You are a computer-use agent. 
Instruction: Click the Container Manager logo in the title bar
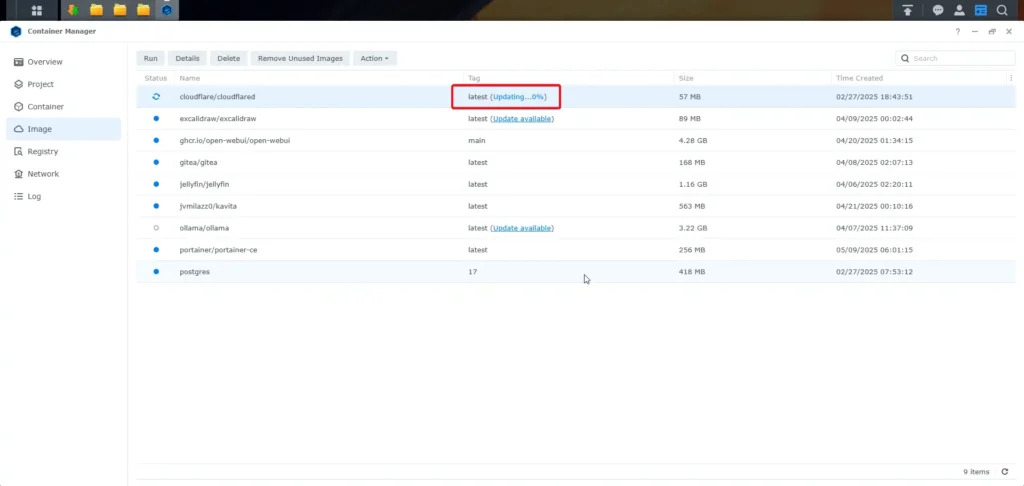[16, 31]
